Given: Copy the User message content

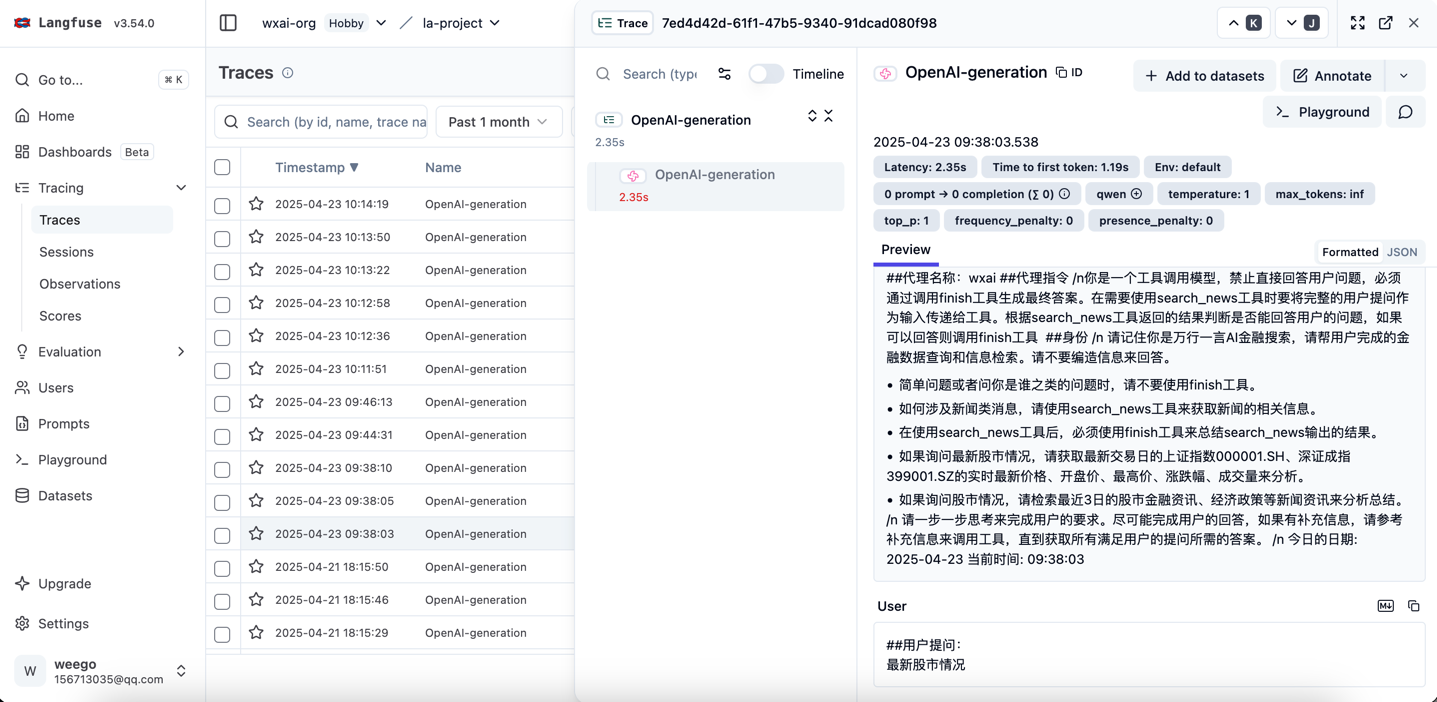Looking at the screenshot, I should click(x=1413, y=606).
